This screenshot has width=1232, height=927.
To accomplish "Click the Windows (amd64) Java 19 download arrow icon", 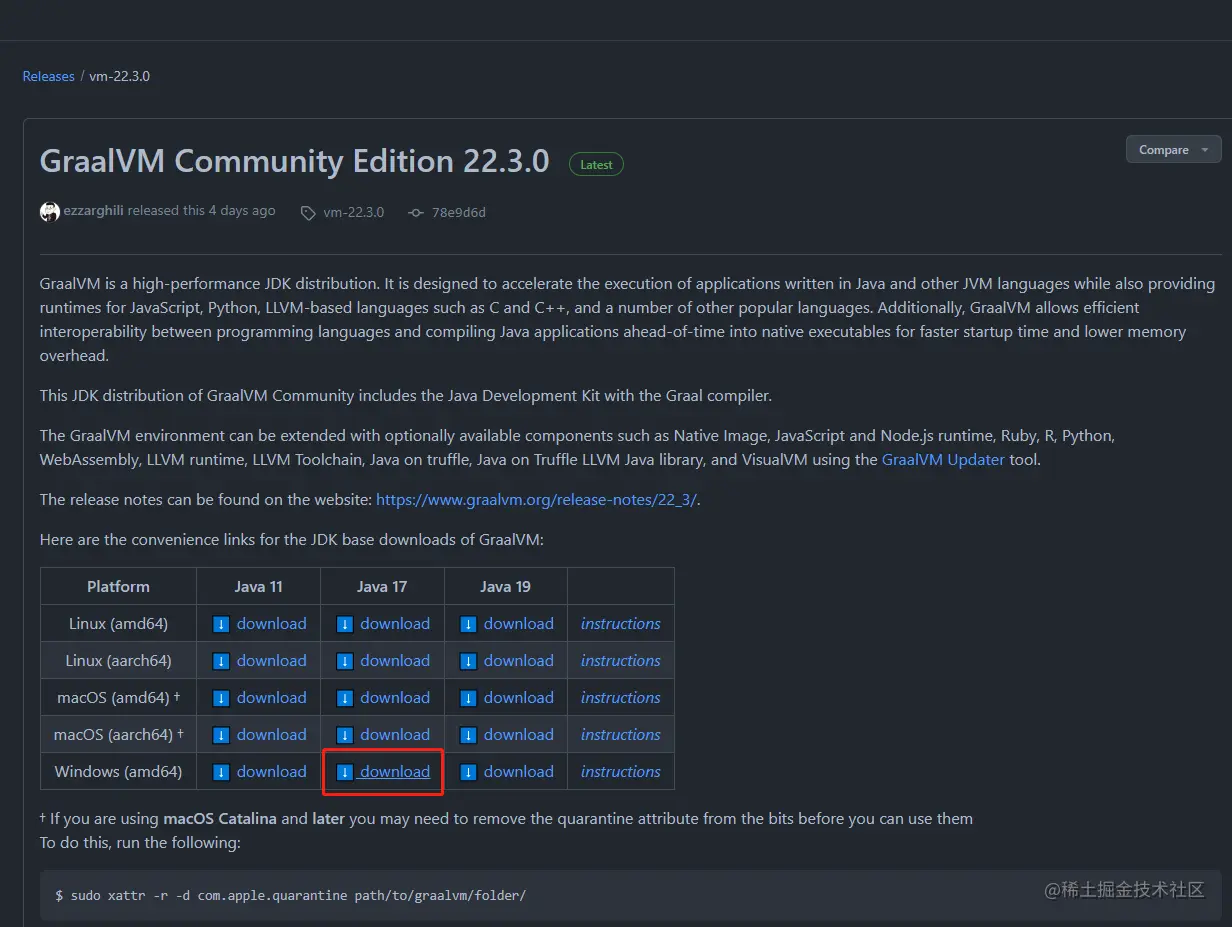I will point(468,772).
